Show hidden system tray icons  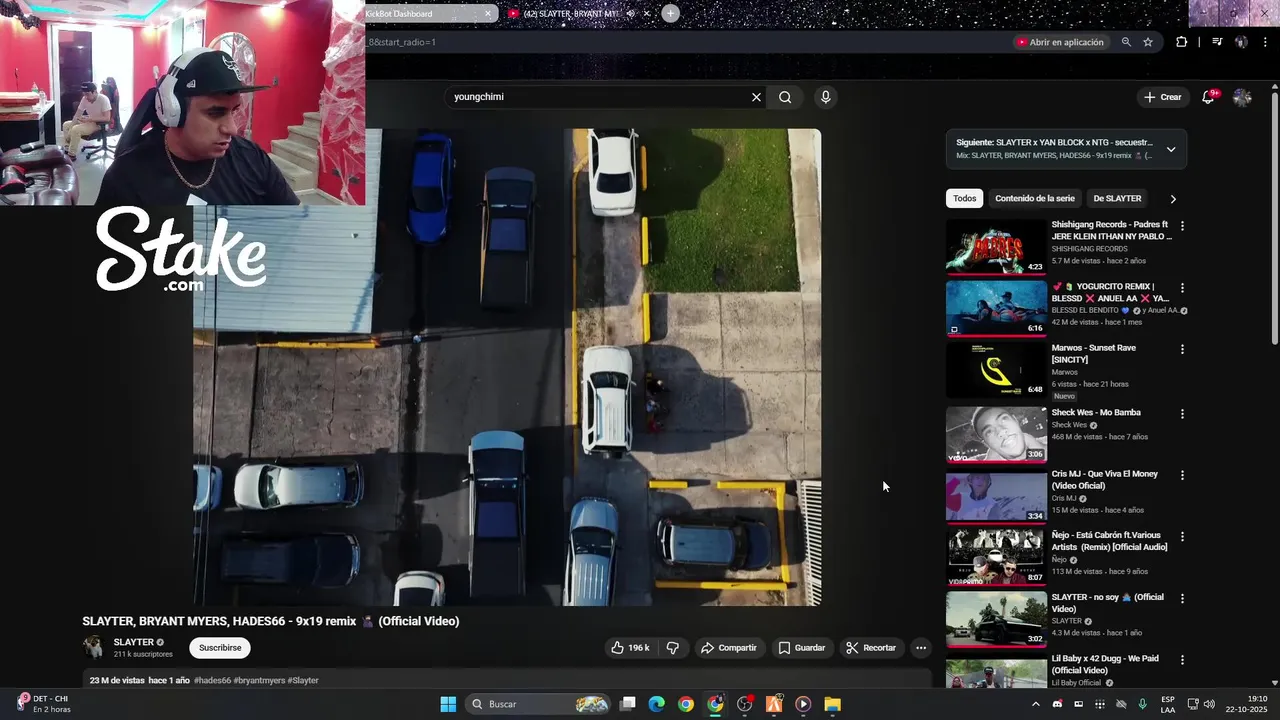coord(1035,704)
